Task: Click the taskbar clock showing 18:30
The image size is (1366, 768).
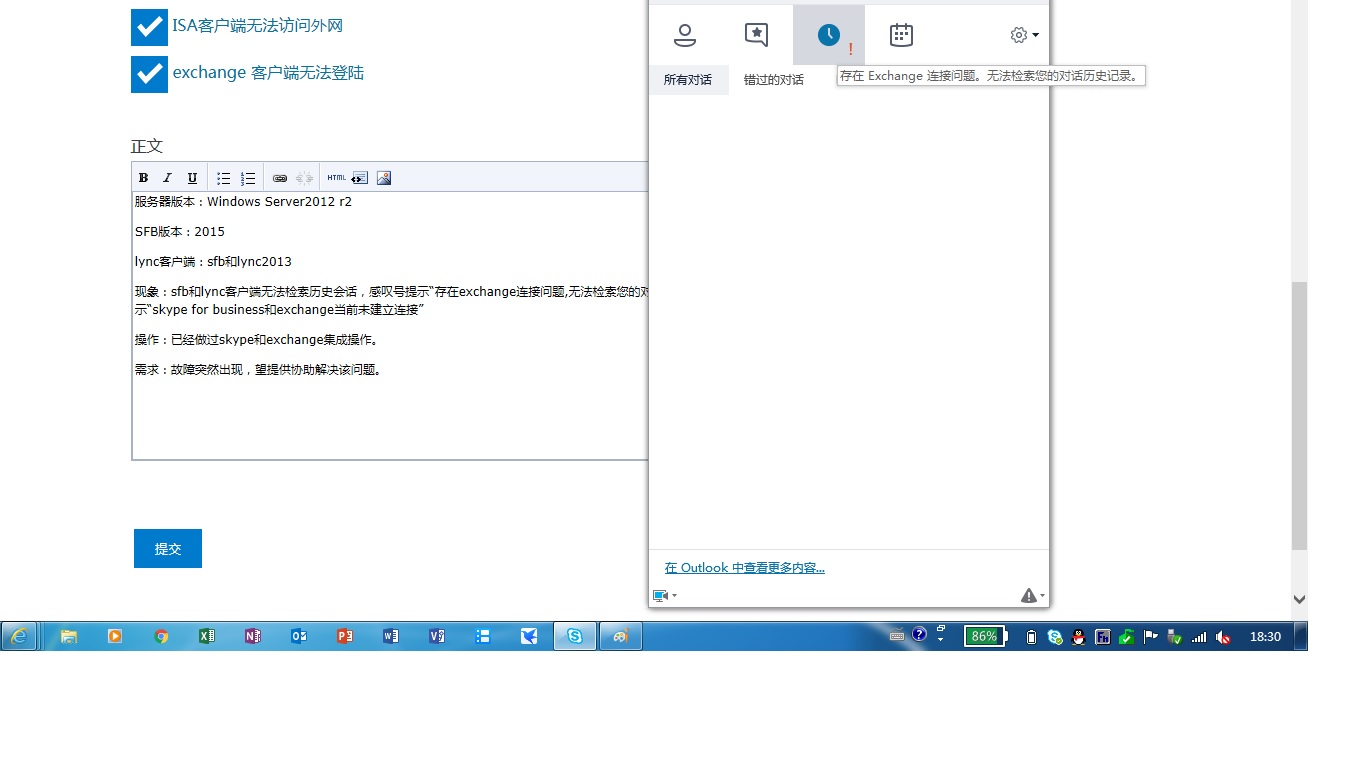Action: 1265,637
